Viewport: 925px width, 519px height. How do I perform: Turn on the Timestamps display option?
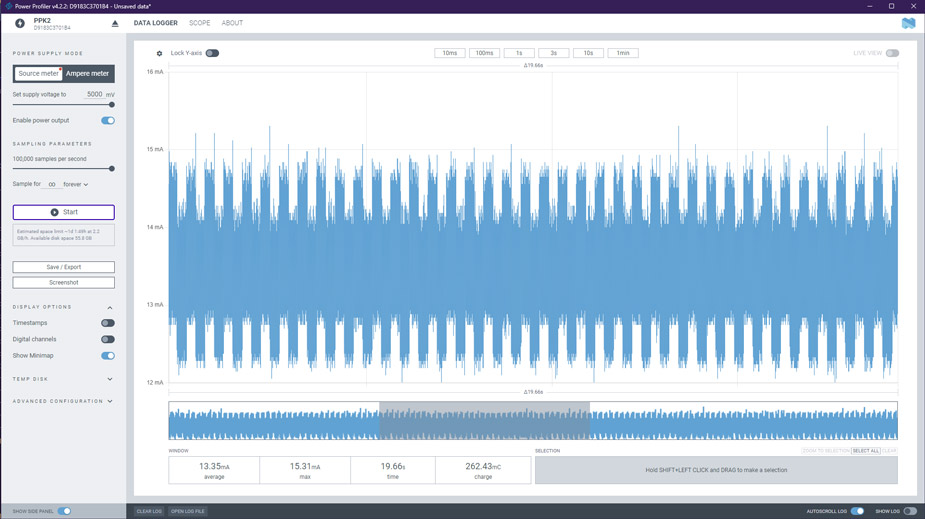click(108, 323)
